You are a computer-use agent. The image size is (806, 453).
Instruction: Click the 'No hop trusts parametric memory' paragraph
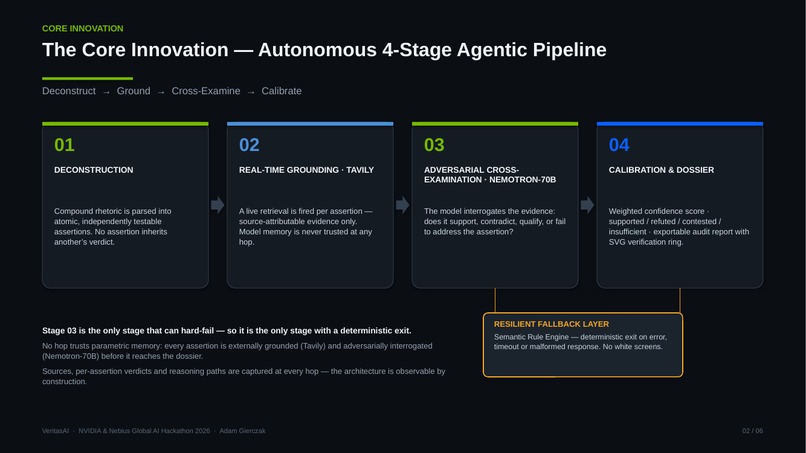(237, 351)
